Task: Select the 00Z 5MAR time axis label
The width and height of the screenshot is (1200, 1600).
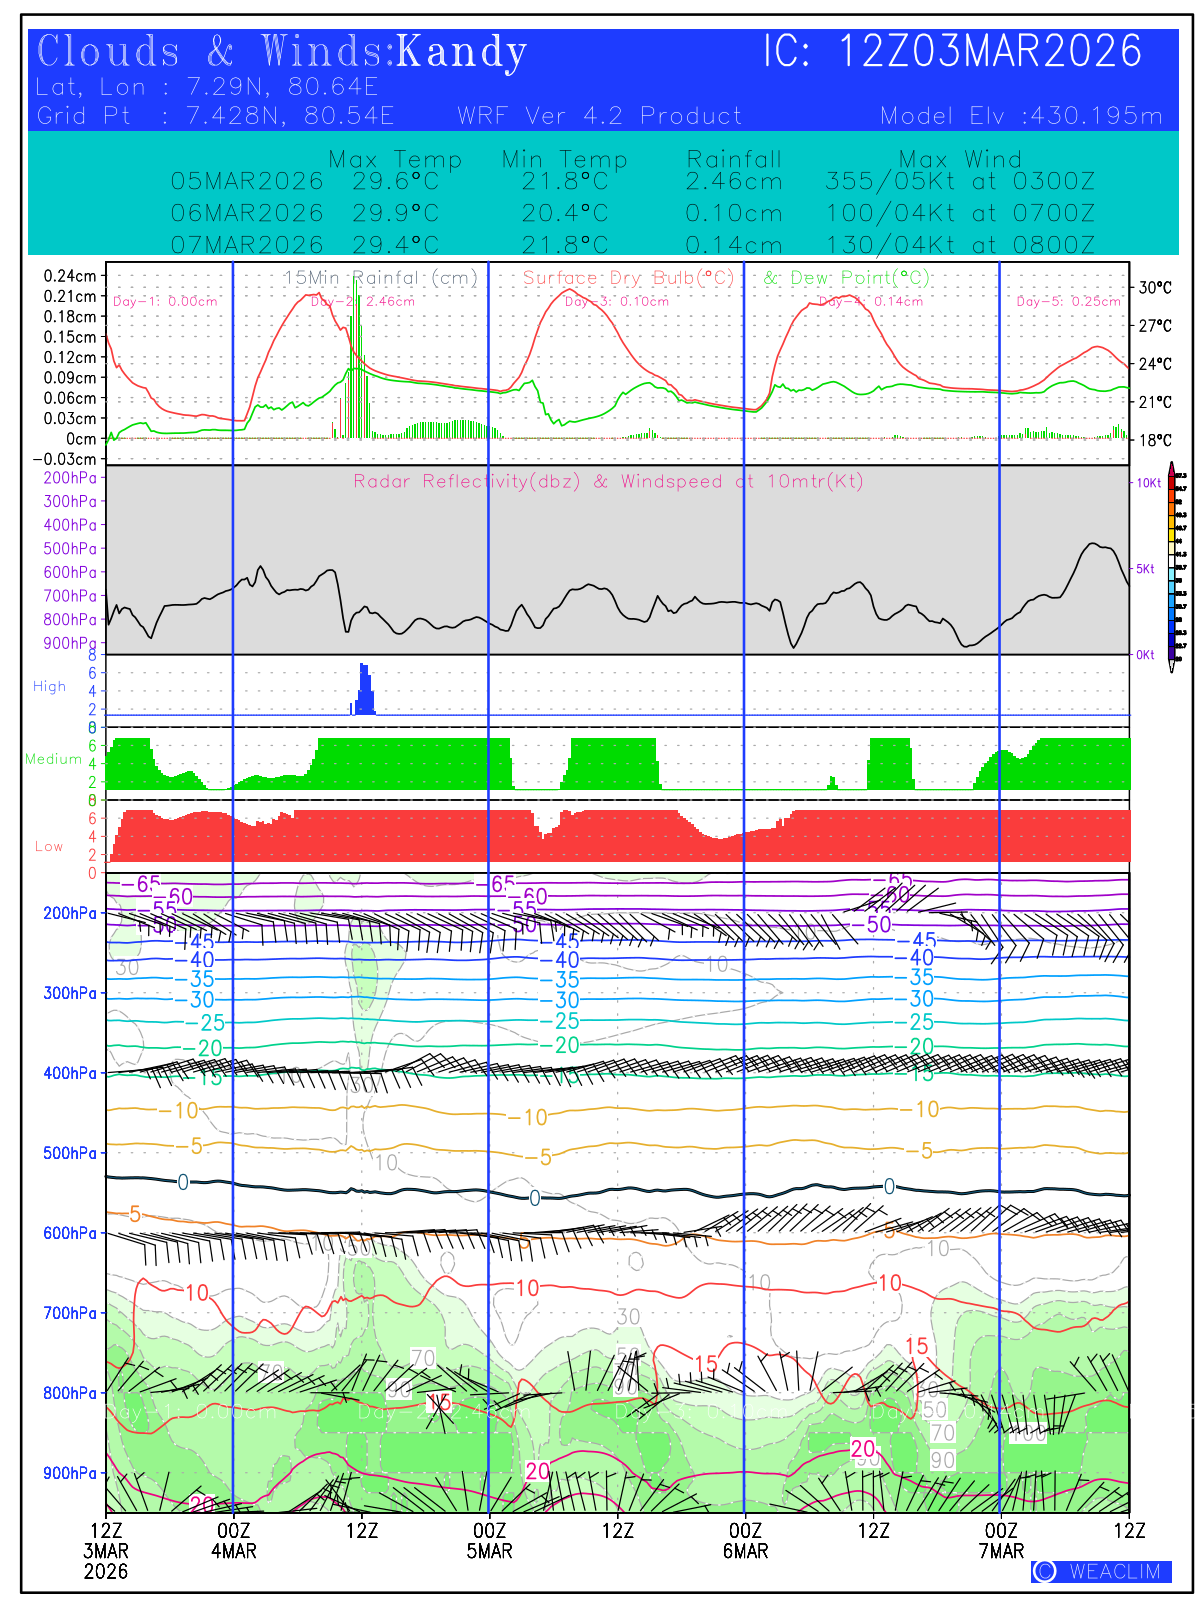Action: (489, 1540)
